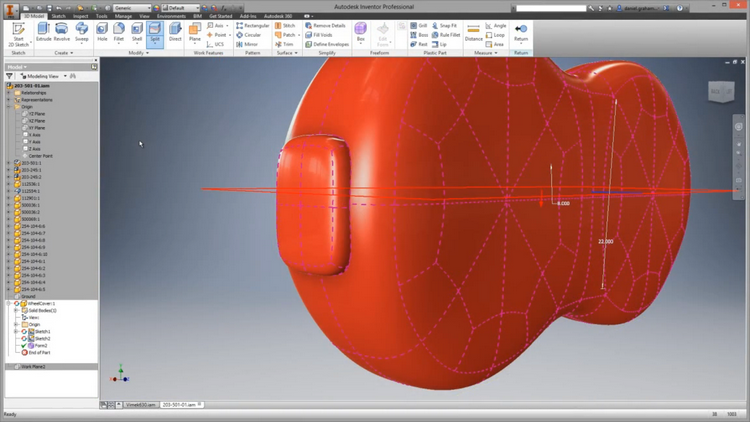Image resolution: width=750 pixels, height=422 pixels.
Task: Open the Generic material dropdown
Action: pos(131,8)
